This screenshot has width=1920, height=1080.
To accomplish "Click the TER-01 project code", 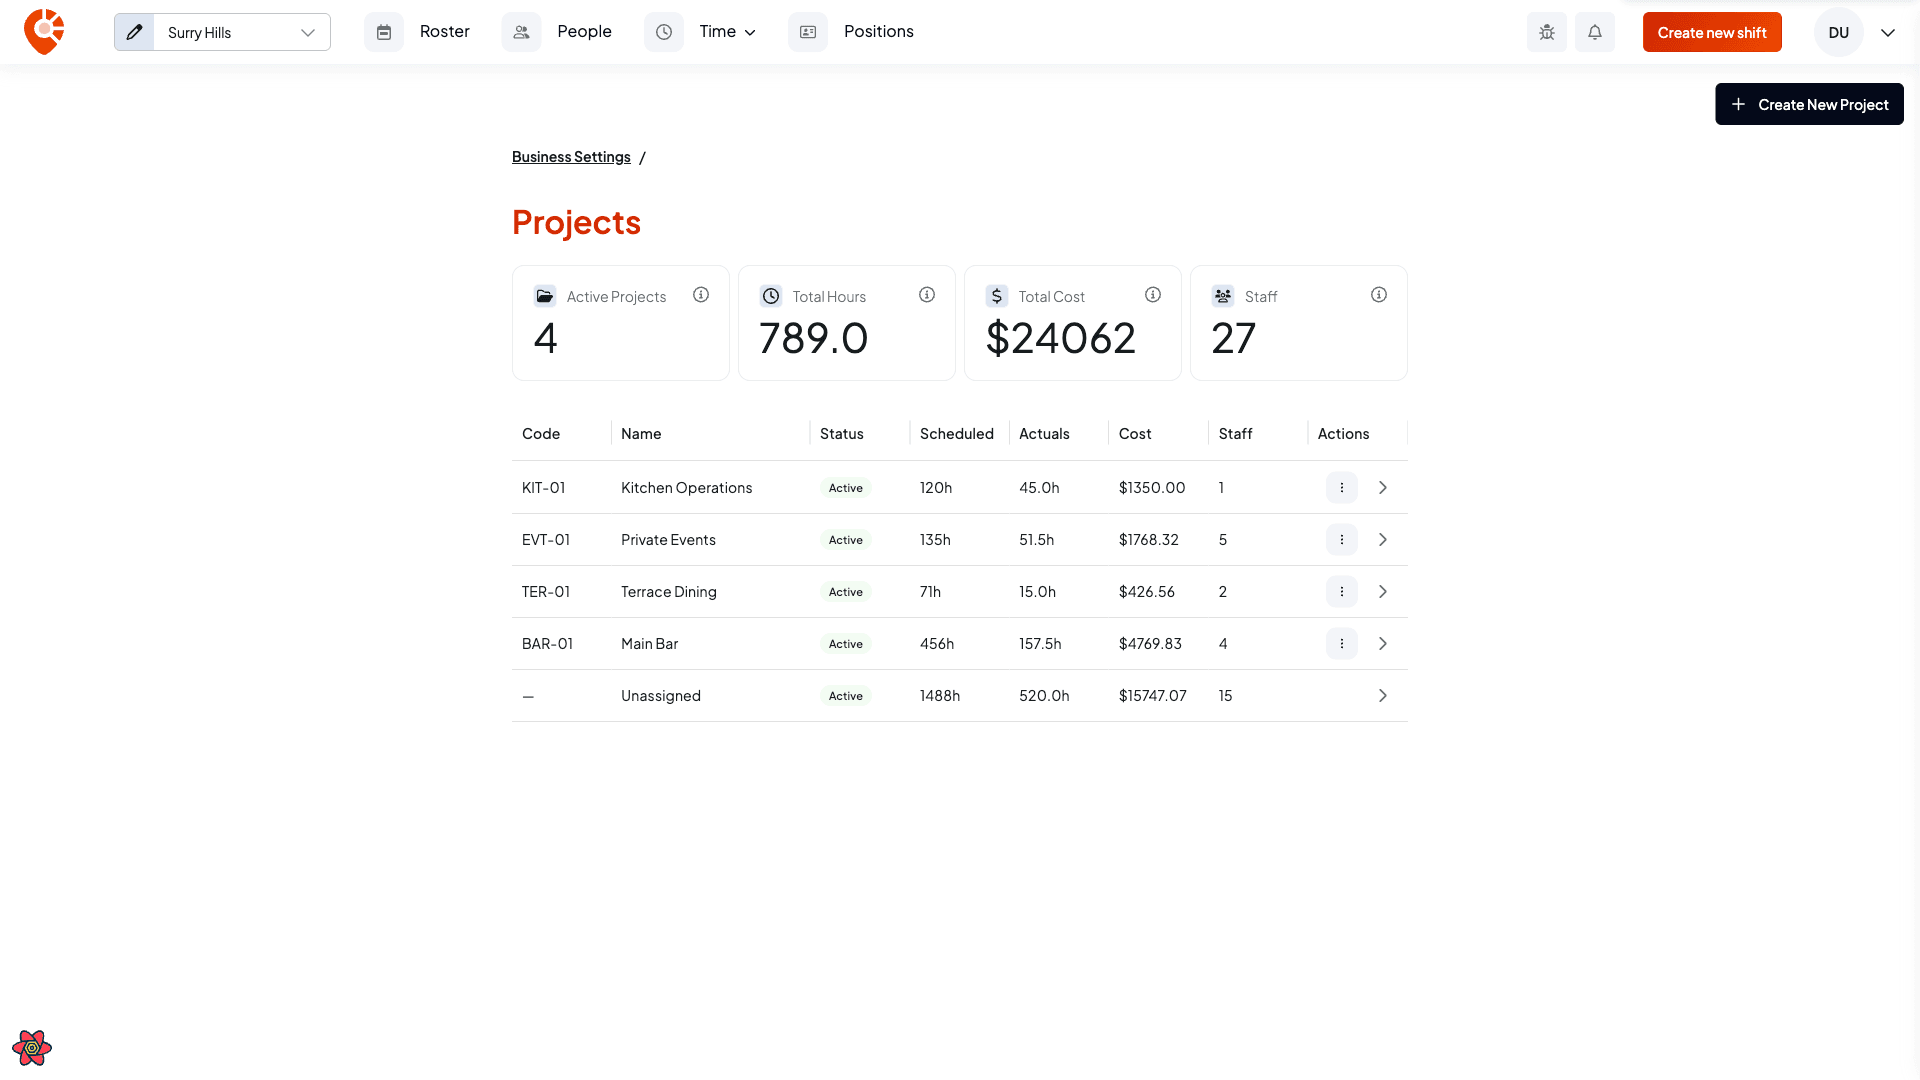I will pos(546,592).
